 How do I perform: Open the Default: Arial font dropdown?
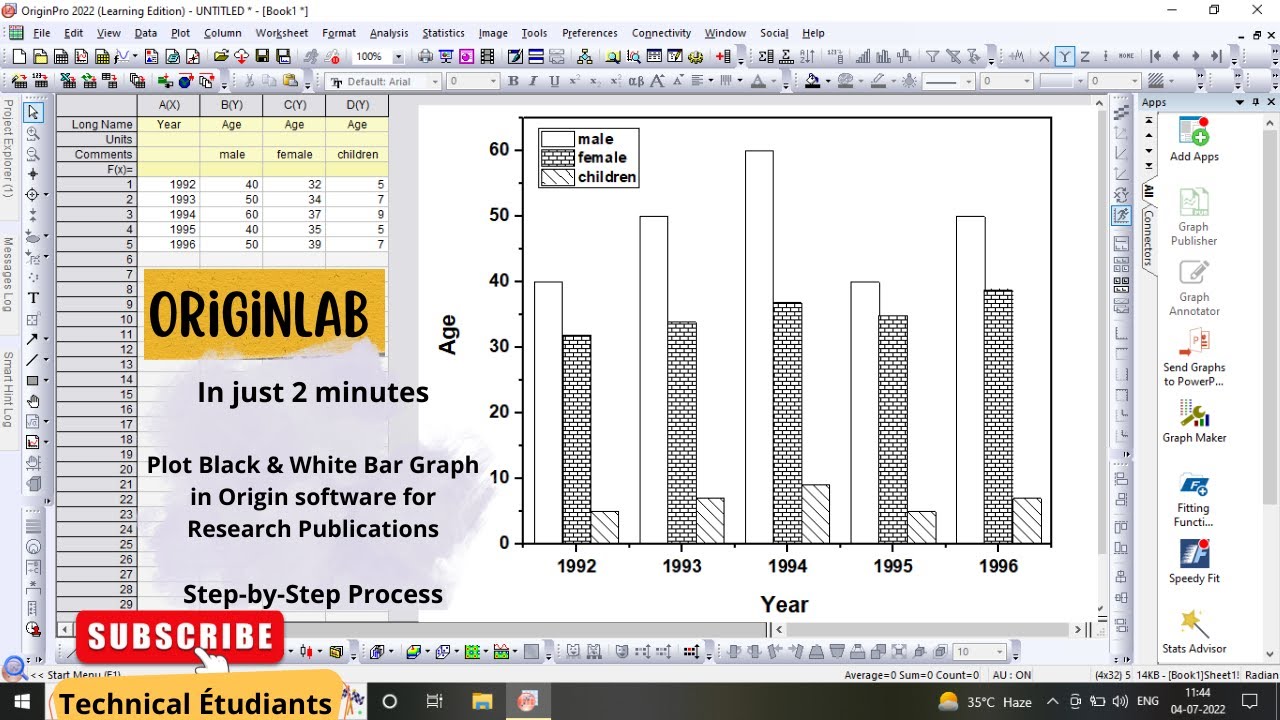(x=434, y=82)
